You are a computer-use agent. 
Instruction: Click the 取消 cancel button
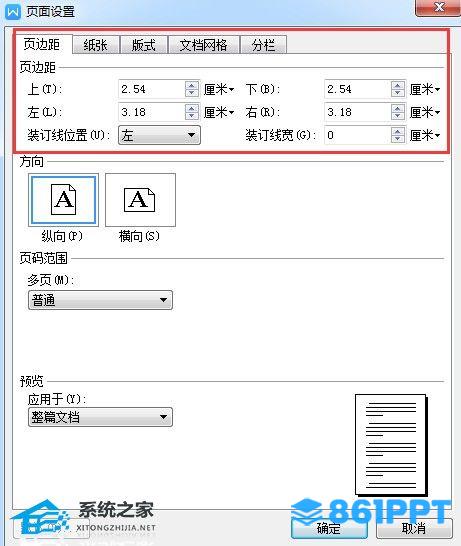(414, 528)
